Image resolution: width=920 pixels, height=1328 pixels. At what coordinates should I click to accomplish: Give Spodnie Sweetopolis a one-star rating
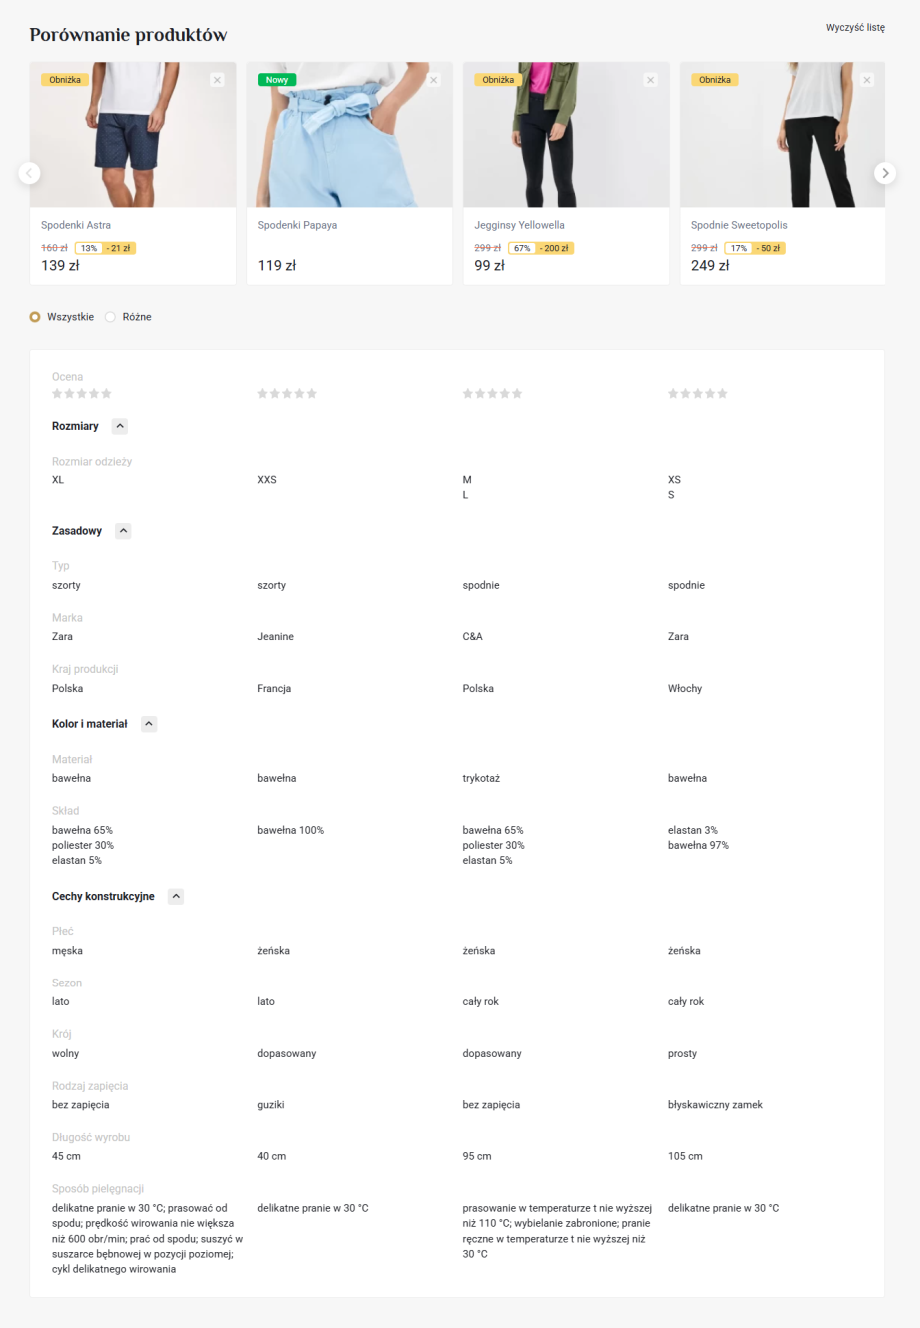click(673, 394)
